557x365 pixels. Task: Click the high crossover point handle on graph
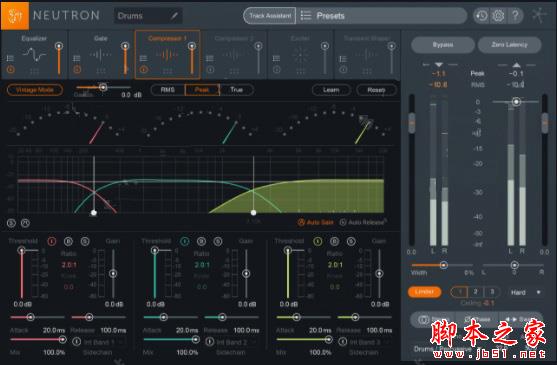(x=253, y=213)
